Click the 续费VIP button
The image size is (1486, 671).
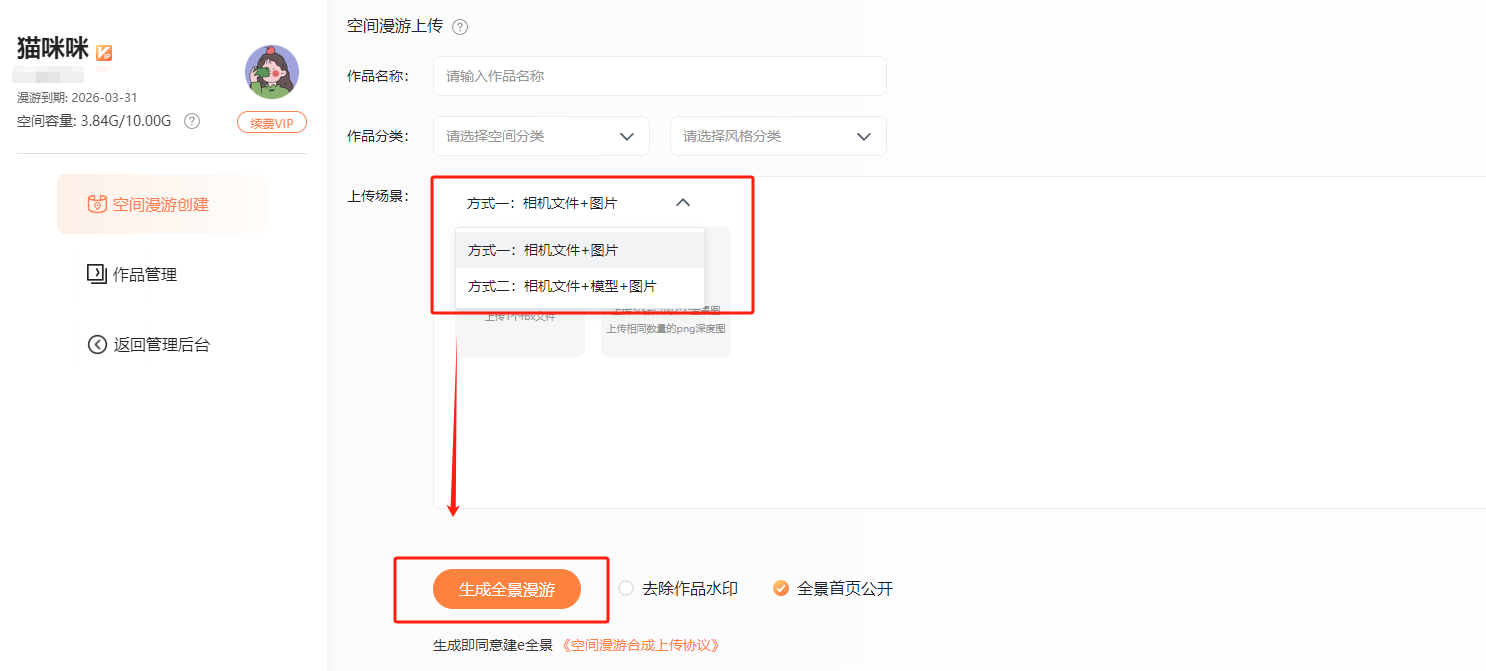[272, 122]
